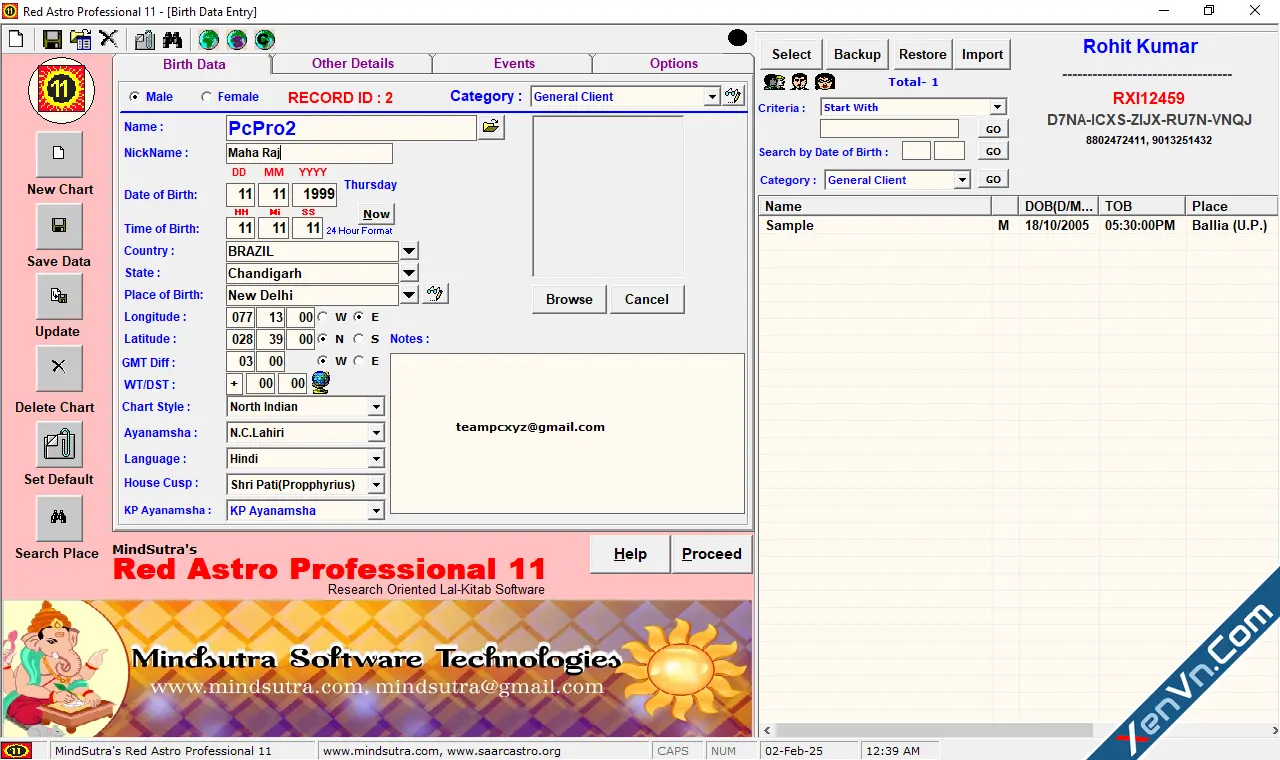Click the Now time button
The height and width of the screenshot is (760, 1280).
pos(377,214)
